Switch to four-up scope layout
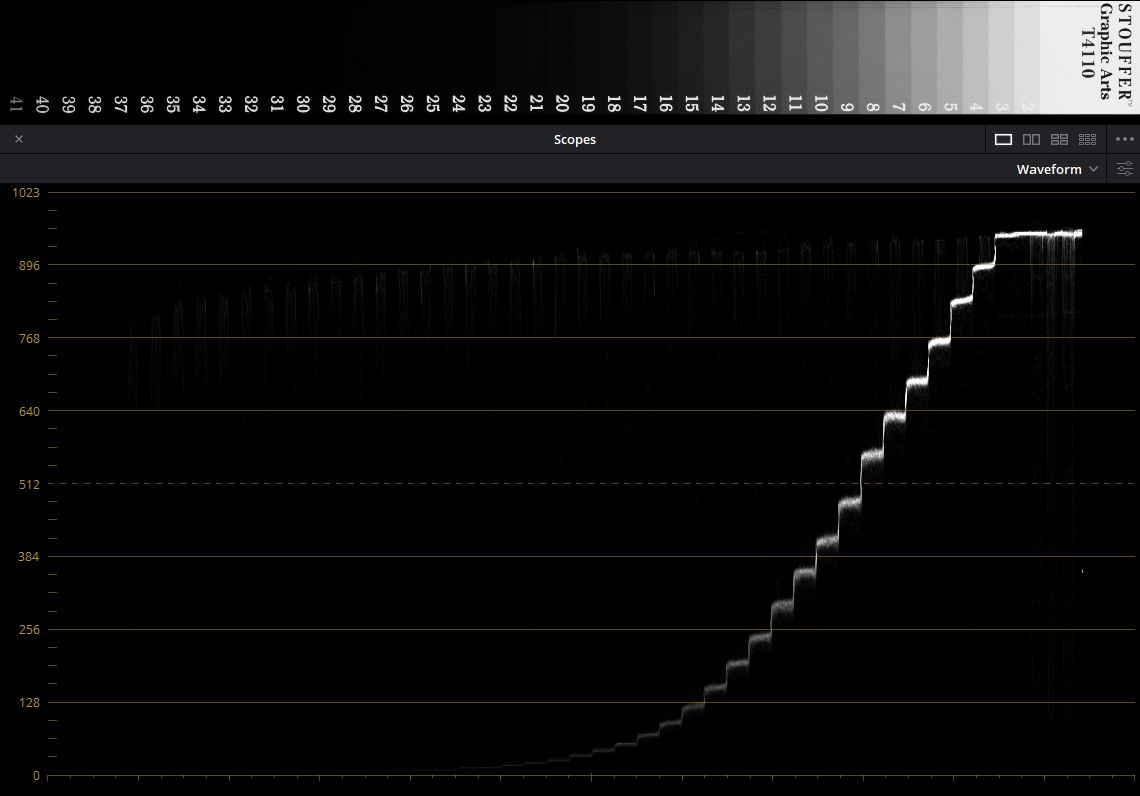This screenshot has height=796, width=1140. click(x=1059, y=139)
